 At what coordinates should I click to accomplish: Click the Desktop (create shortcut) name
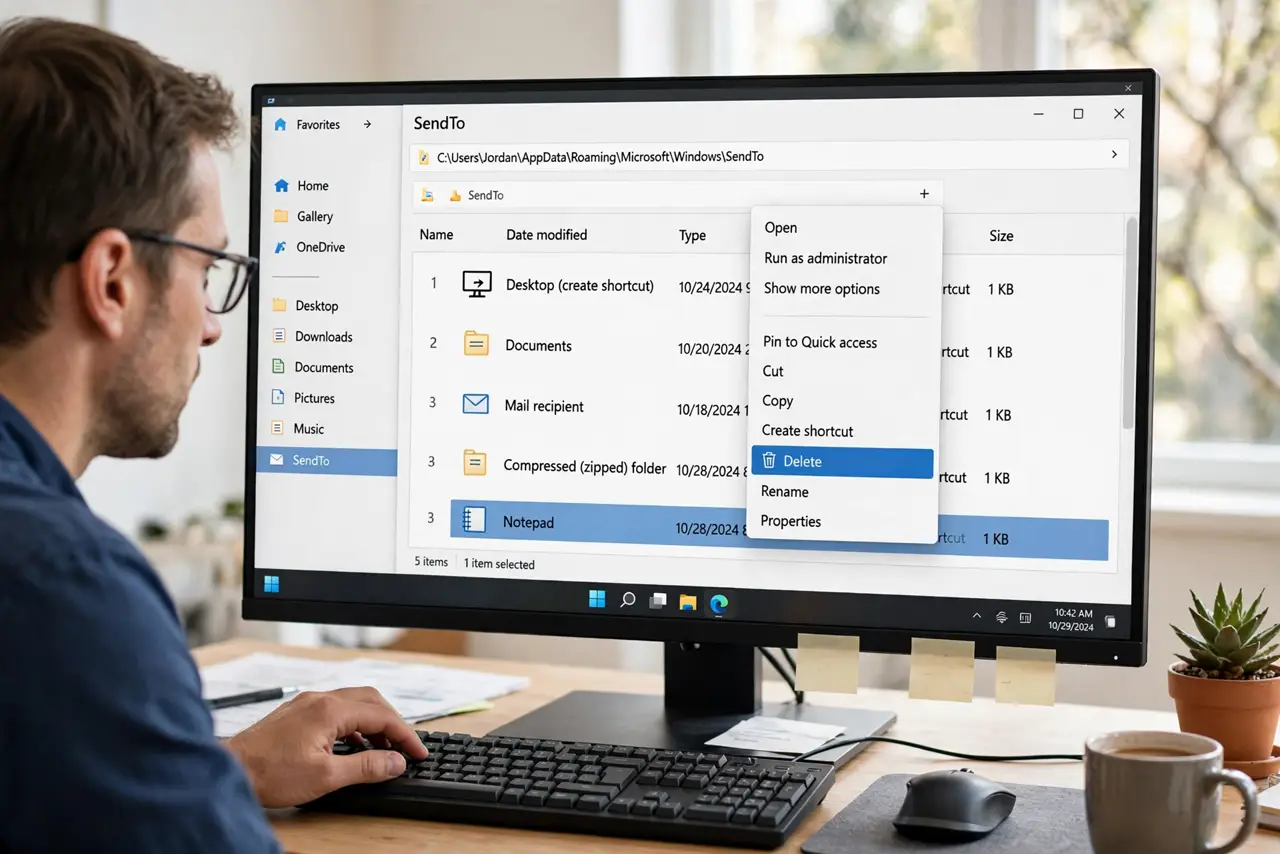[x=580, y=285]
